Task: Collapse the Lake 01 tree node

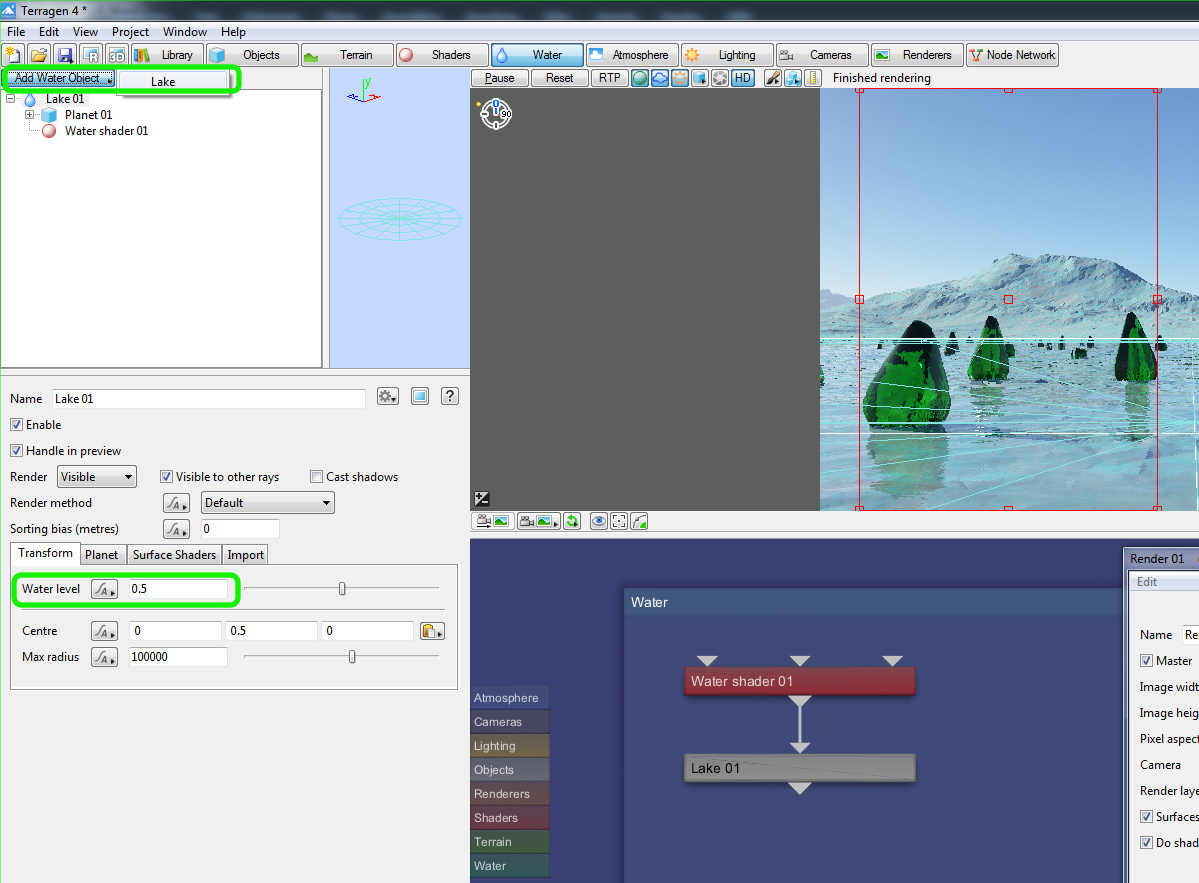Action: coord(10,99)
